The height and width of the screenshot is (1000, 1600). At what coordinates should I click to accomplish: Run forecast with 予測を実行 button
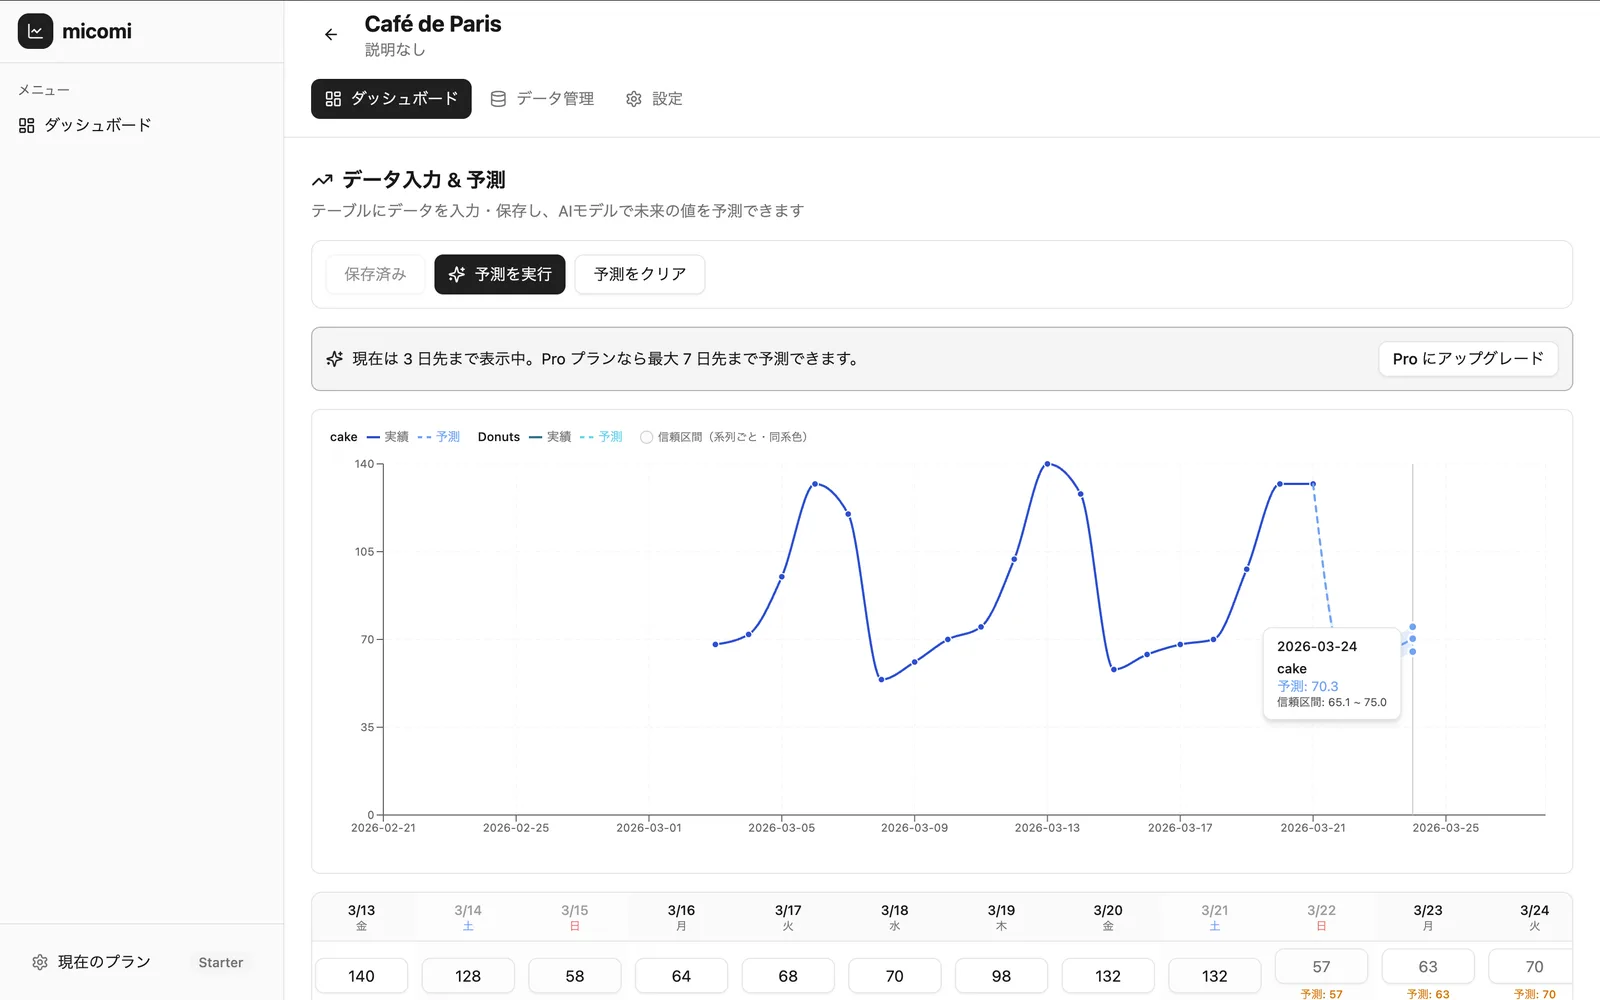500,274
